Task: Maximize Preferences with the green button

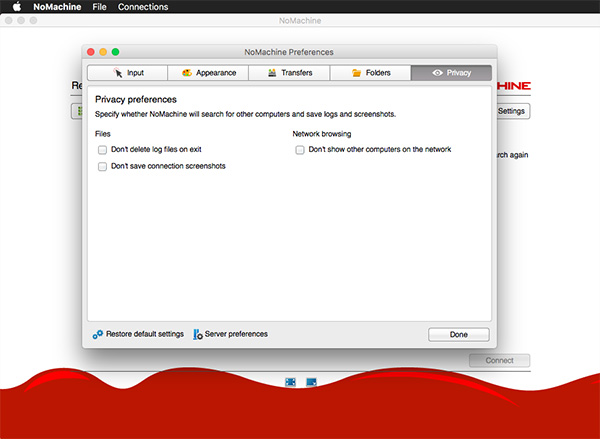Action: 115,52
